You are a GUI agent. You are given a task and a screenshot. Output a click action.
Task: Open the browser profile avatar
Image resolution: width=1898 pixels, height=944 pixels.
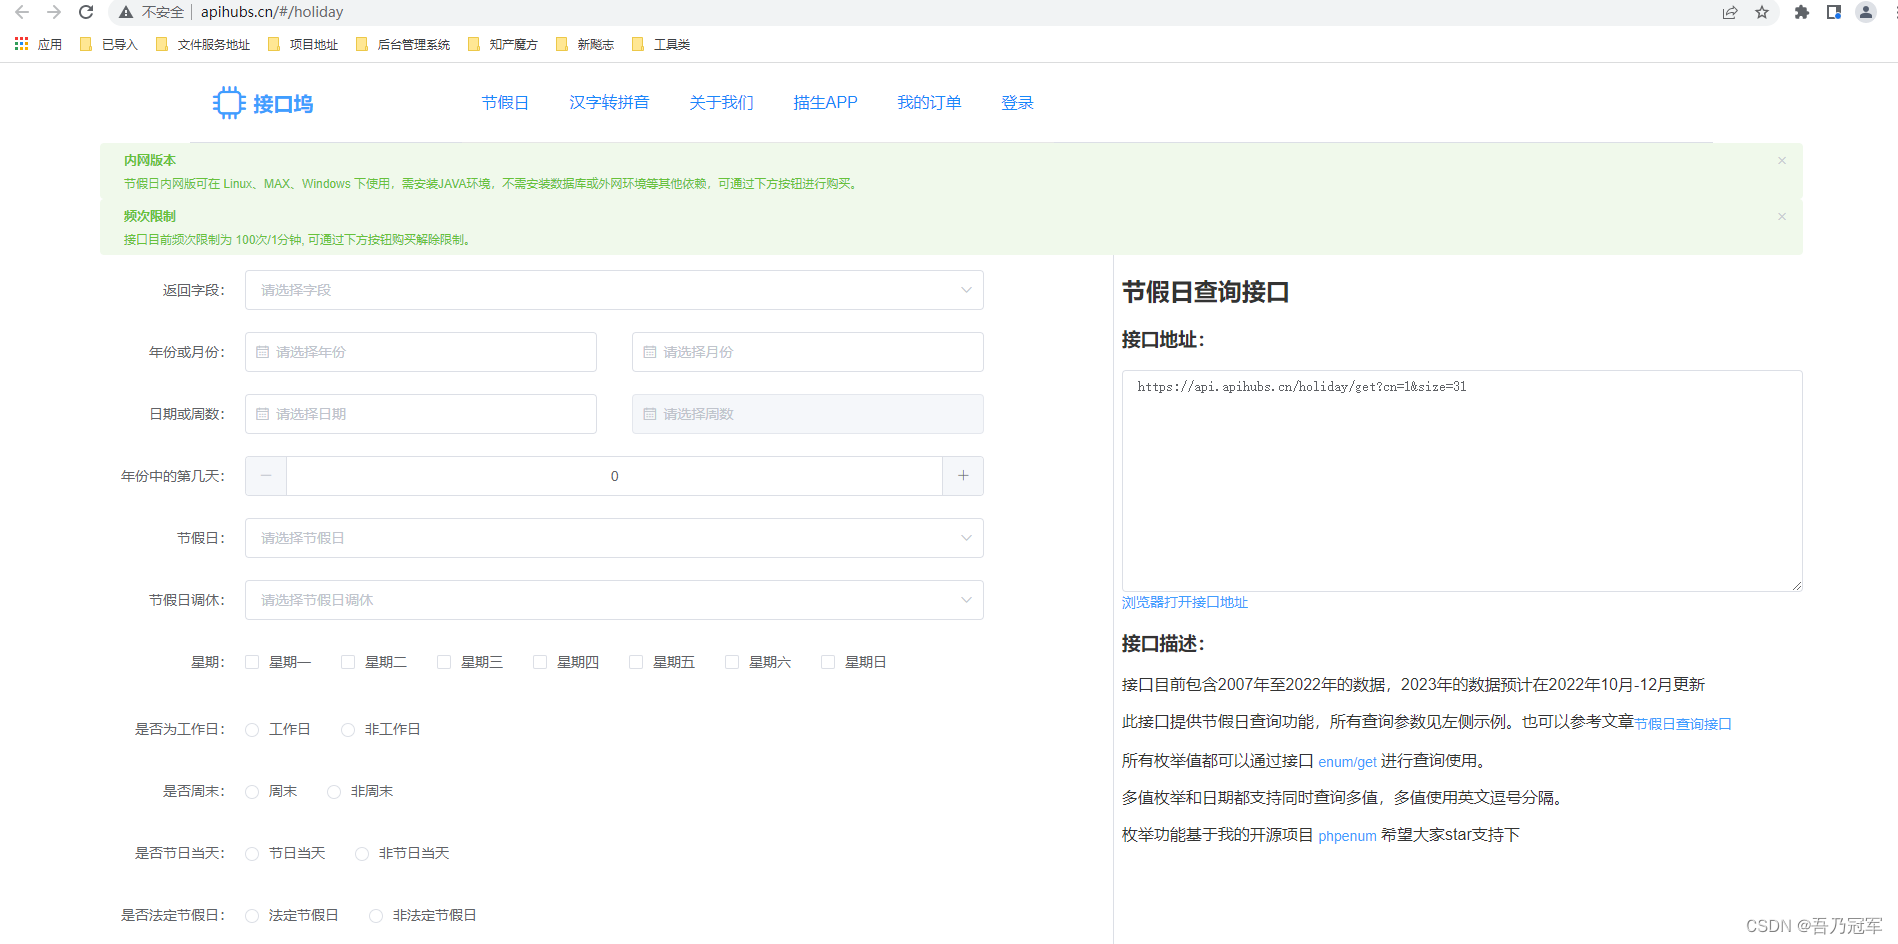pyautogui.click(x=1866, y=12)
